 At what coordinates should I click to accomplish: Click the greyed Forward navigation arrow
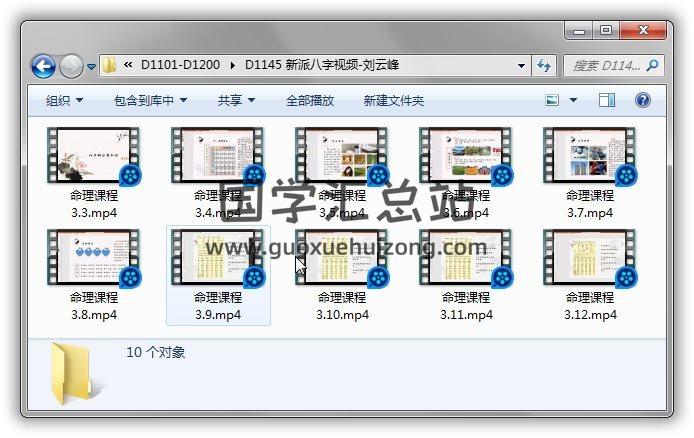click(71, 67)
